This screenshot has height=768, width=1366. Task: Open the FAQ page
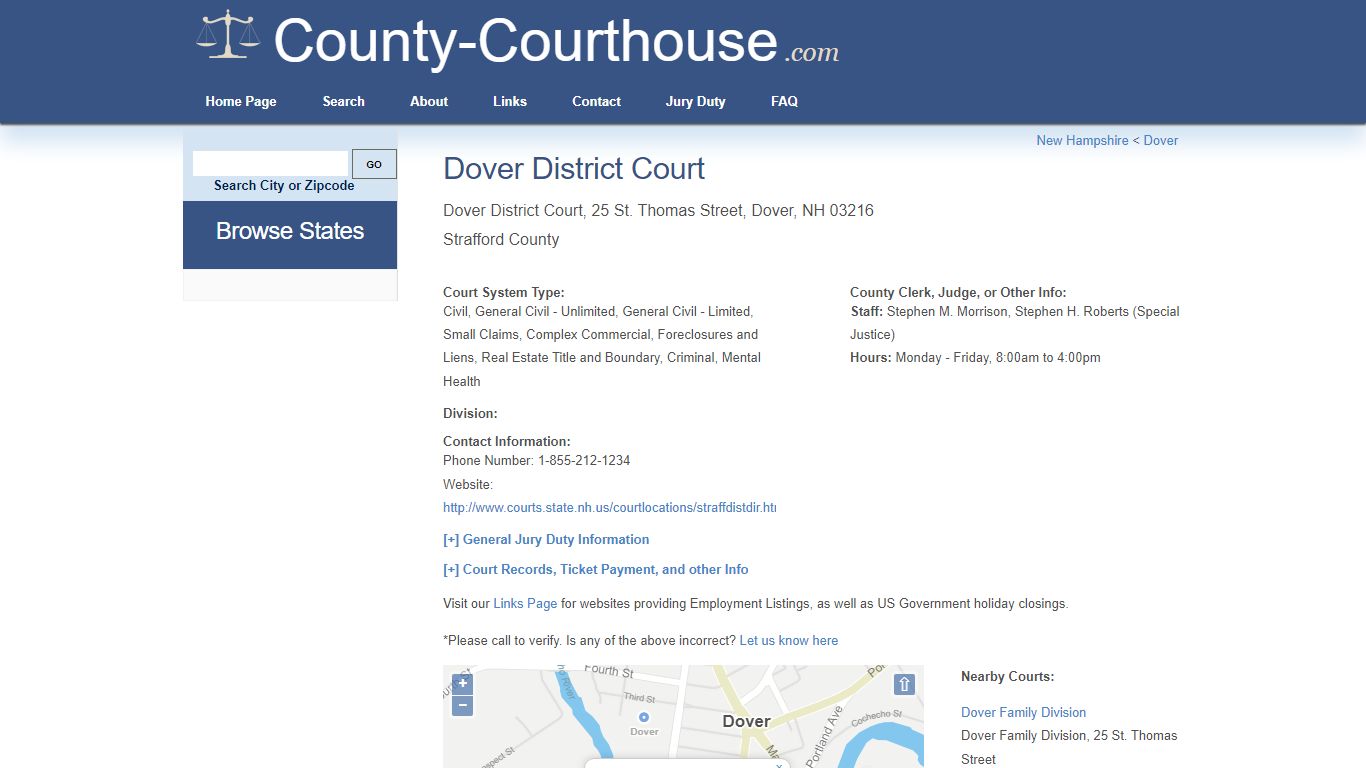pos(784,101)
